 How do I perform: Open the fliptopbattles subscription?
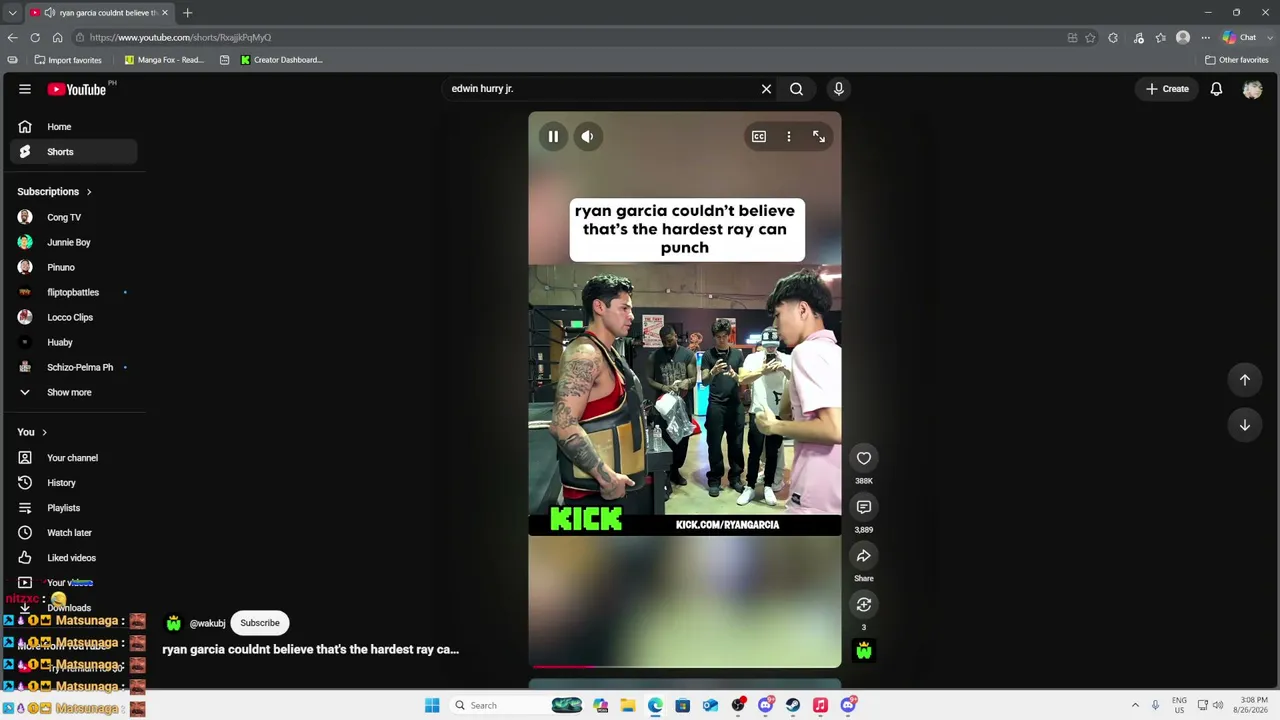click(x=73, y=292)
